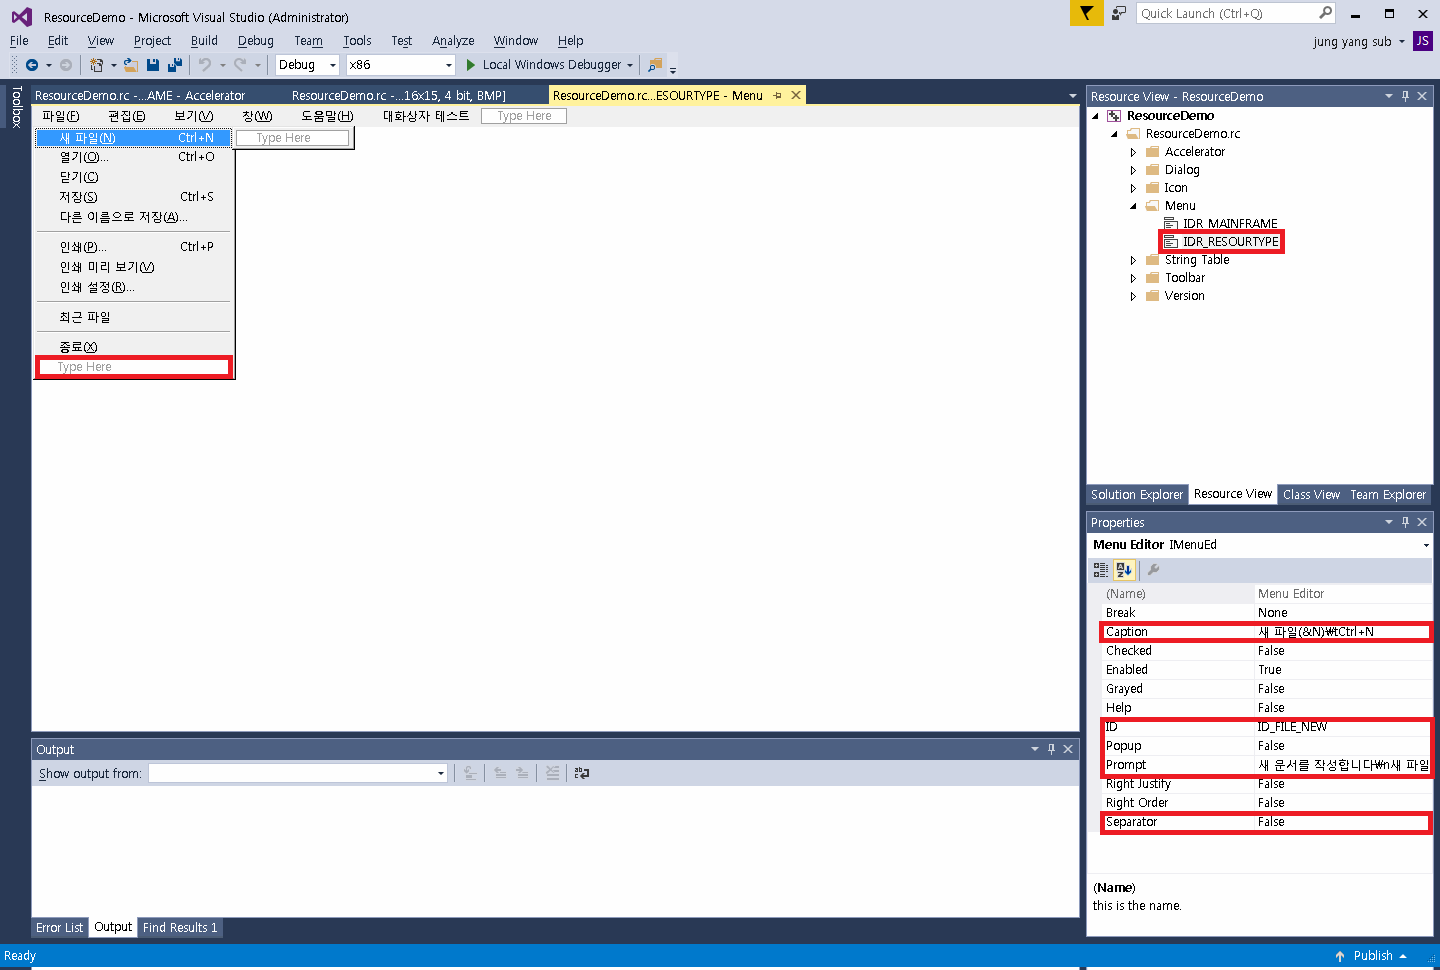Select the 열기(O)... menu entry

[x=134, y=157]
